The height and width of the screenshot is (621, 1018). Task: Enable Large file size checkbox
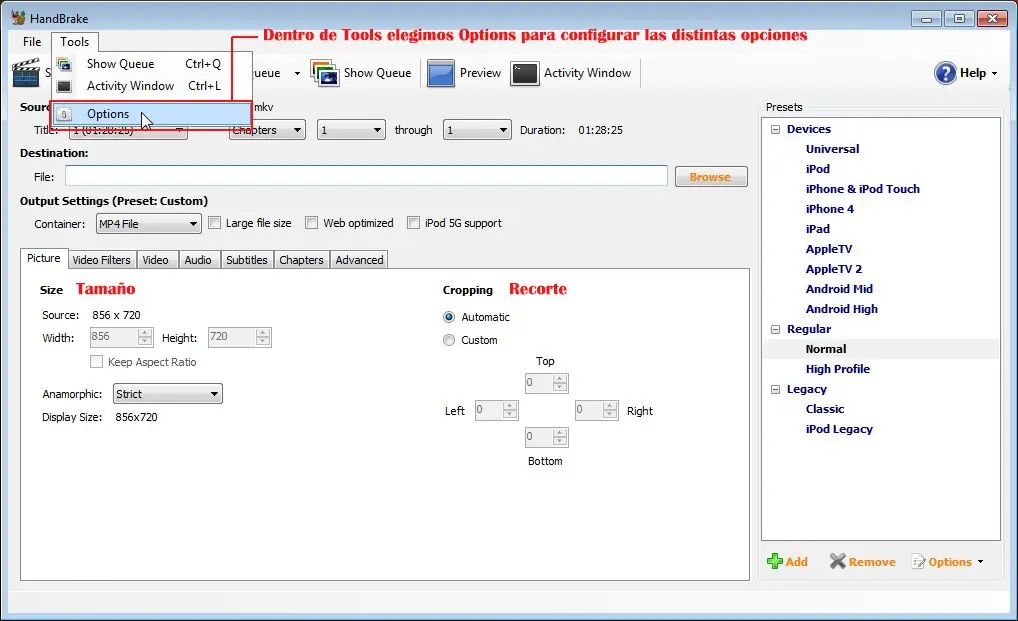(x=214, y=223)
